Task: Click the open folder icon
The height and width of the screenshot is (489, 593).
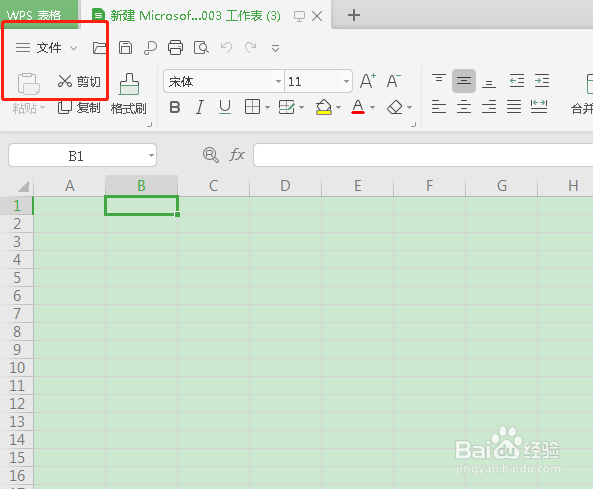Action: (99, 48)
